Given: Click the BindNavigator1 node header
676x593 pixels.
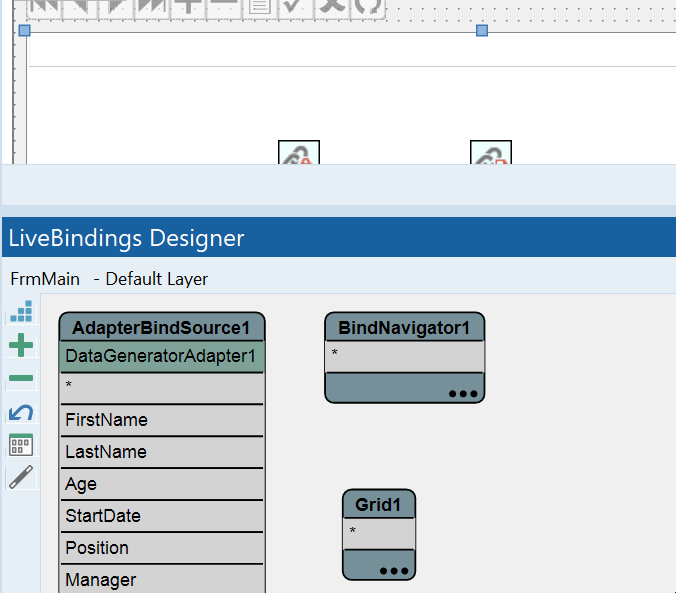Looking at the screenshot, I should coord(404,328).
